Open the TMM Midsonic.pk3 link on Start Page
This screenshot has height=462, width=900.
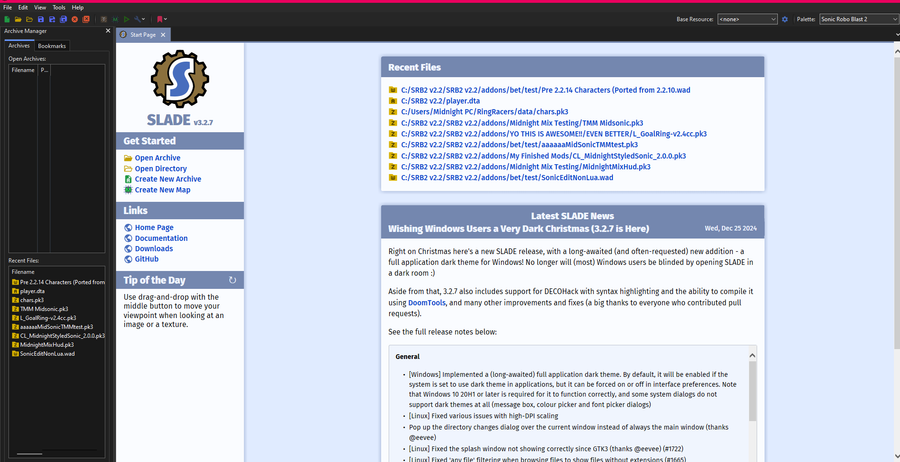pos(522,123)
